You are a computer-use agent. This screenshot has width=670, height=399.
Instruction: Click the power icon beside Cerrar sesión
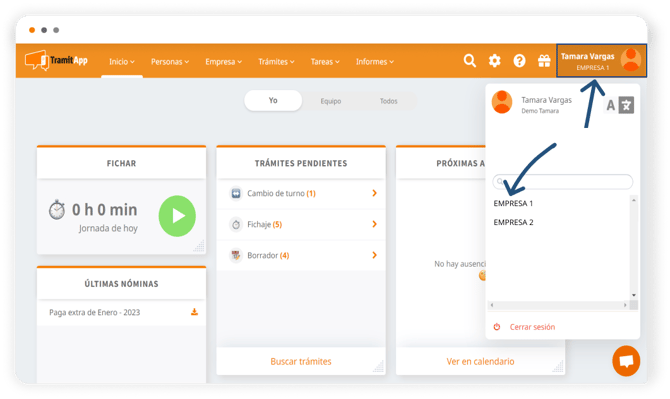[x=497, y=327]
